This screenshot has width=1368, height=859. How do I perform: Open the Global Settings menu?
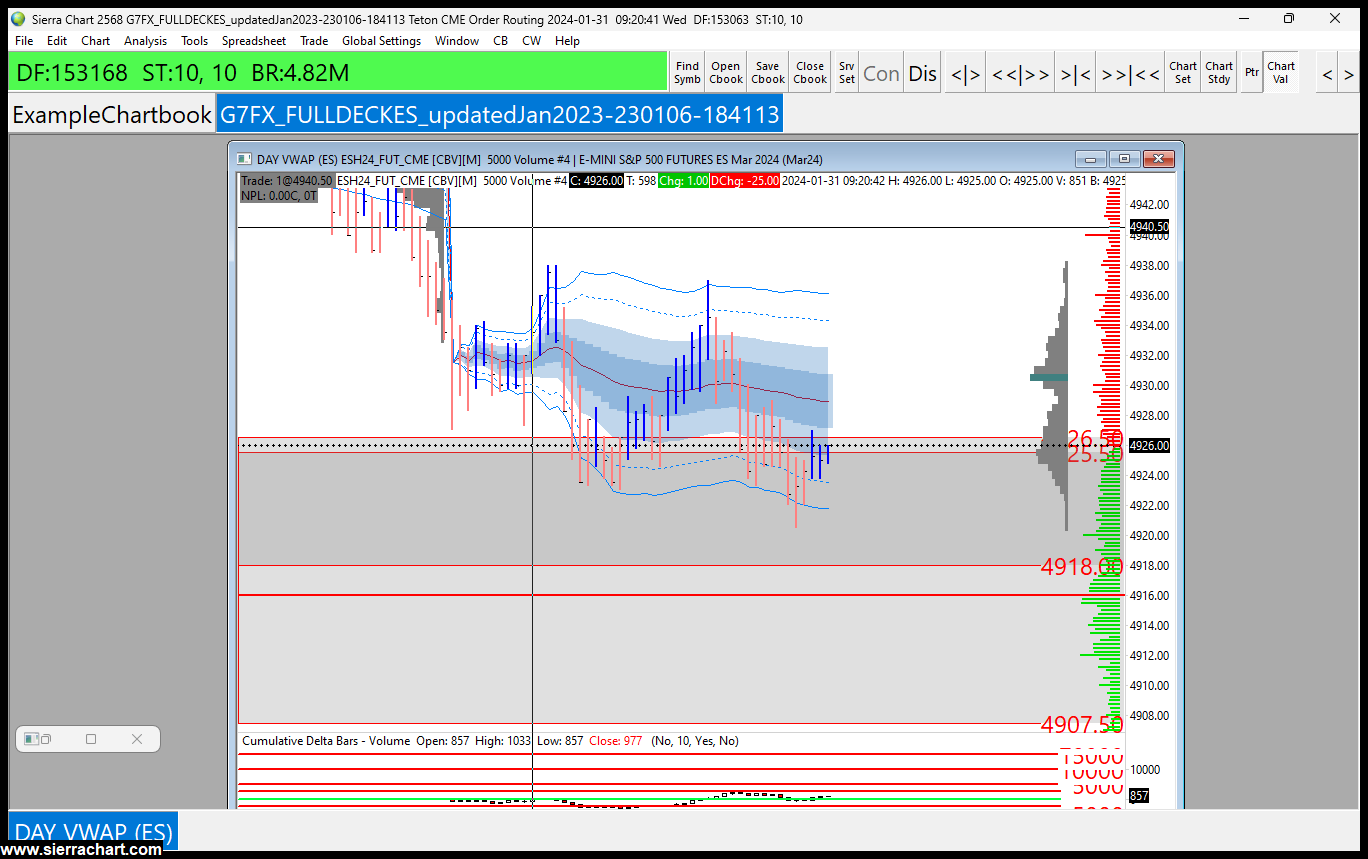382,41
